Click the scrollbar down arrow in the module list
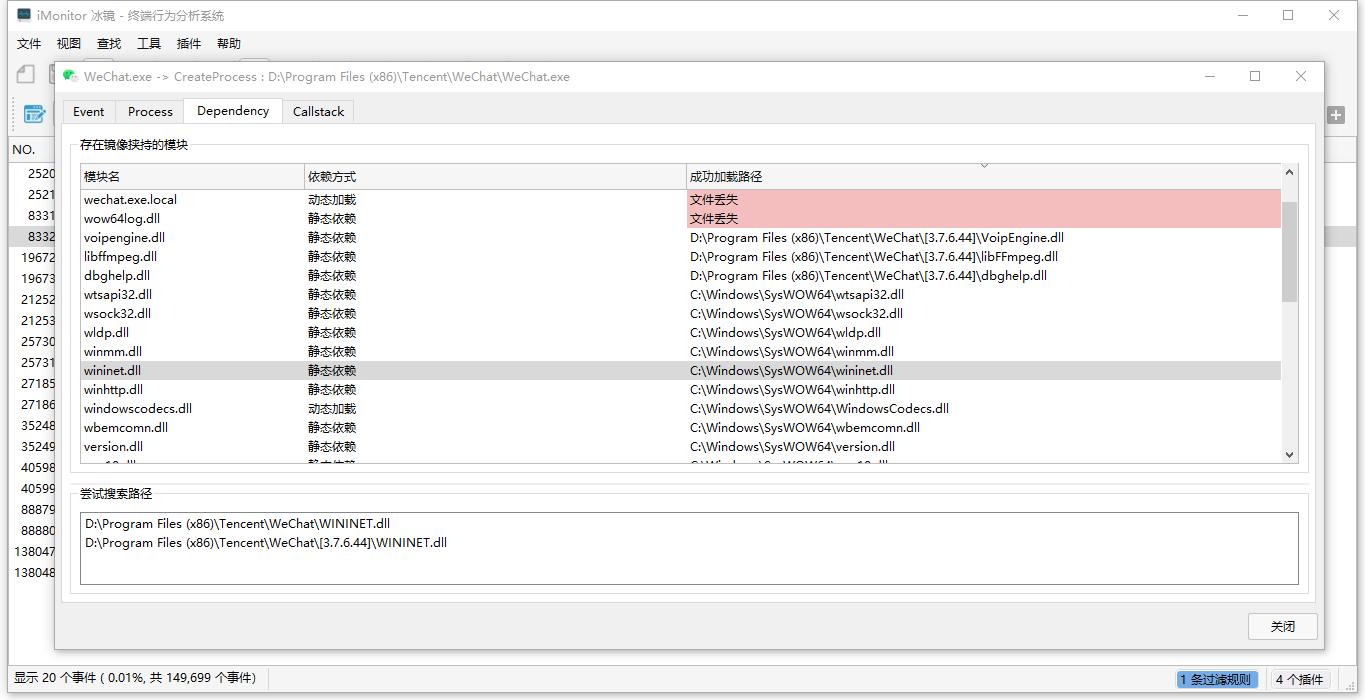This screenshot has width=1365, height=700. click(x=1289, y=454)
